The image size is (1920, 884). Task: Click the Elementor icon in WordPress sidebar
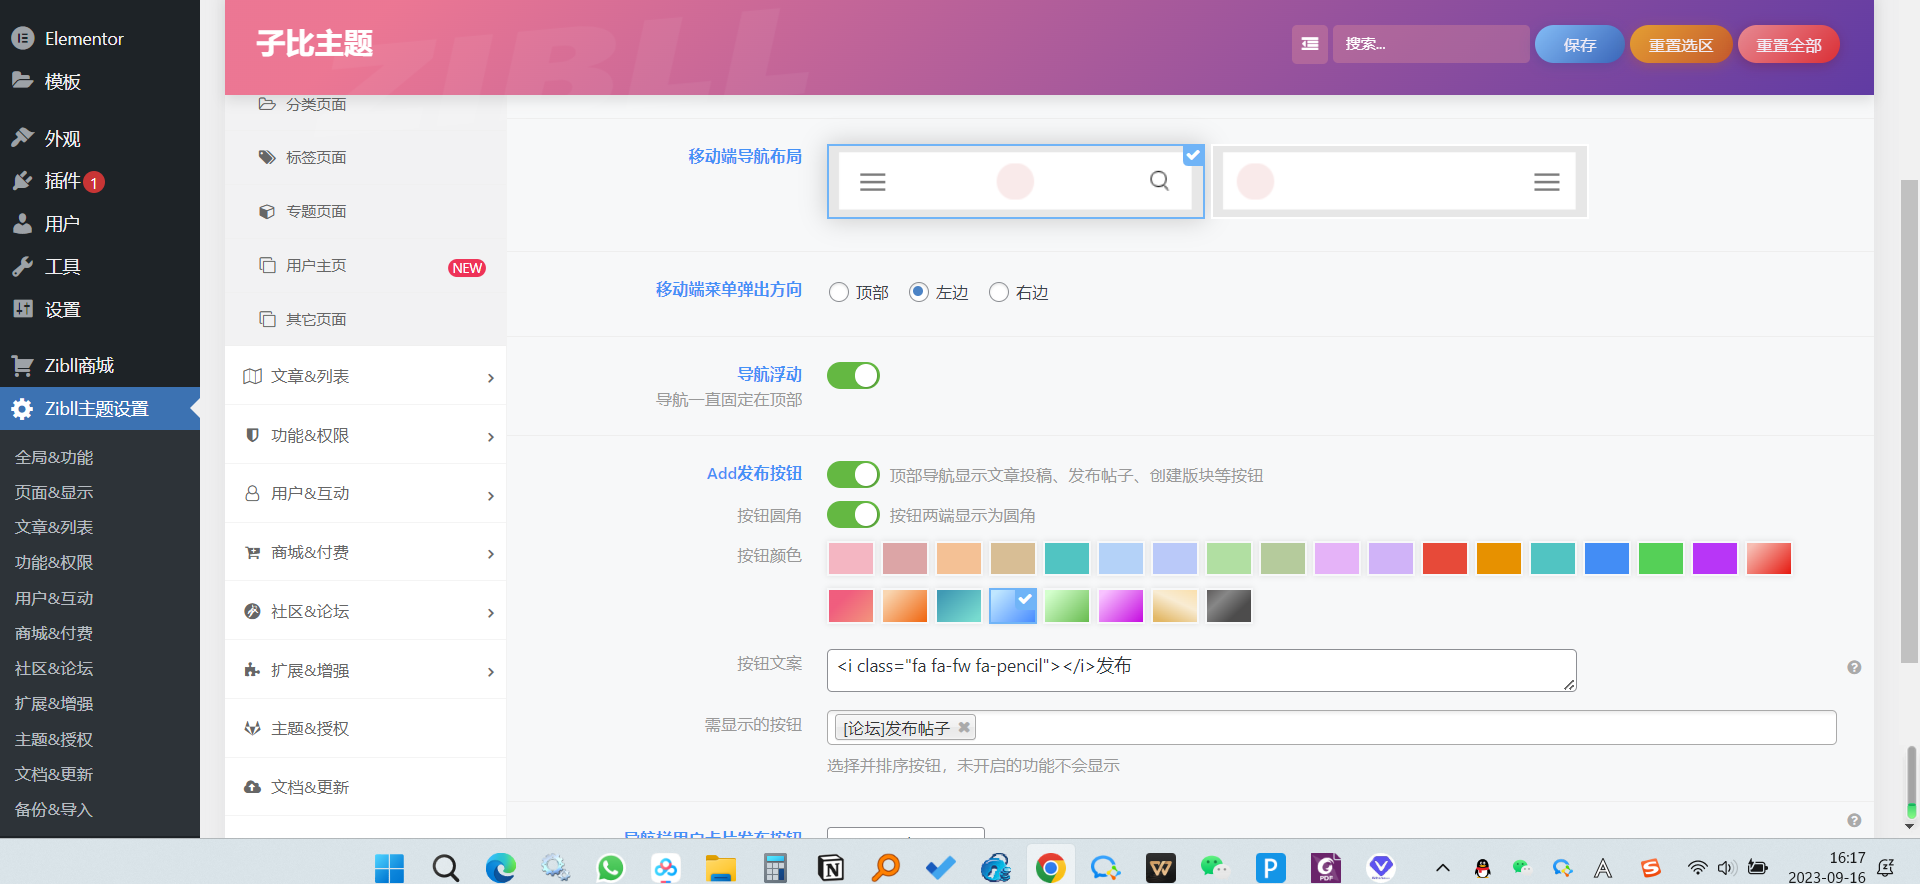pyautogui.click(x=23, y=38)
